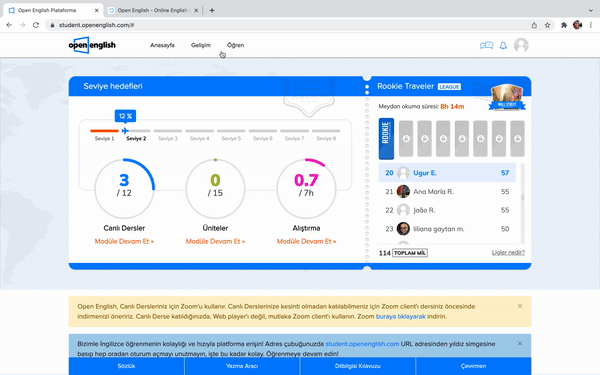Open the Gelişim menu
The height and width of the screenshot is (375, 600).
click(x=201, y=45)
